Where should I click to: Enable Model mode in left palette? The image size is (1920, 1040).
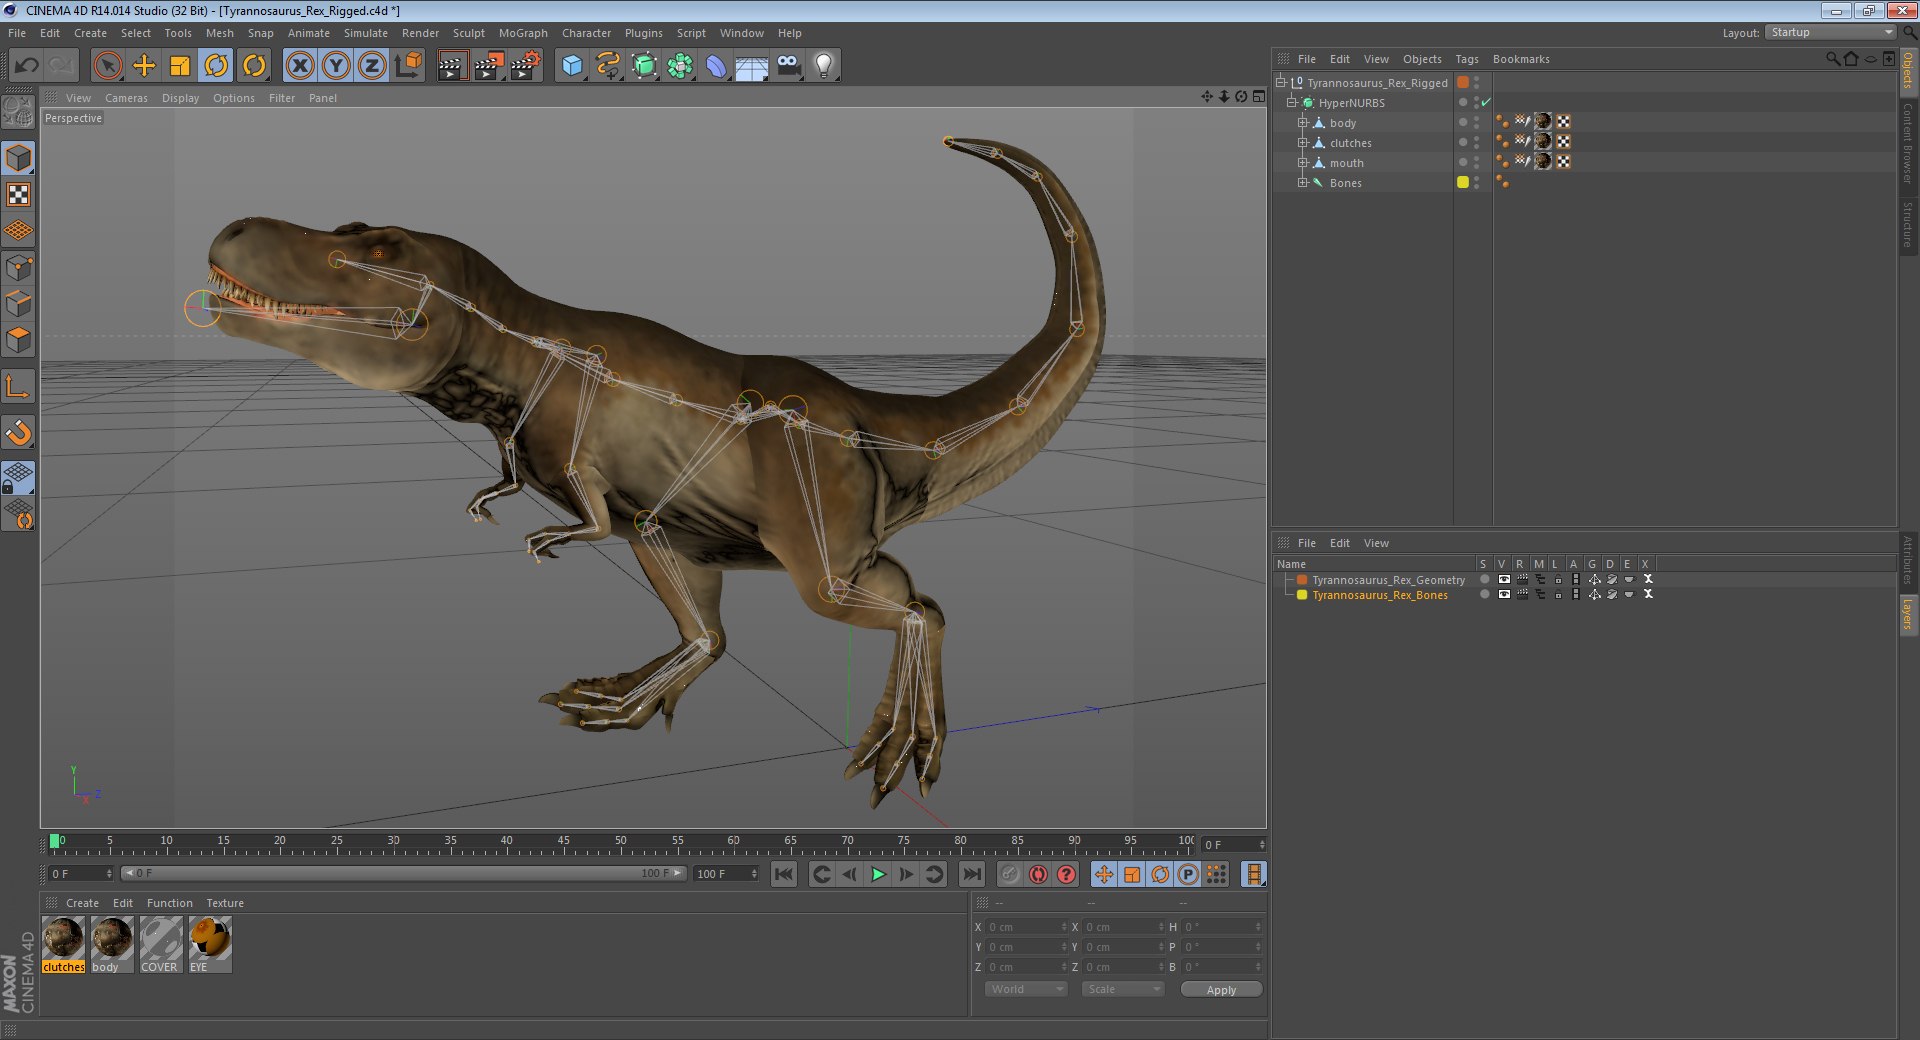(19, 158)
